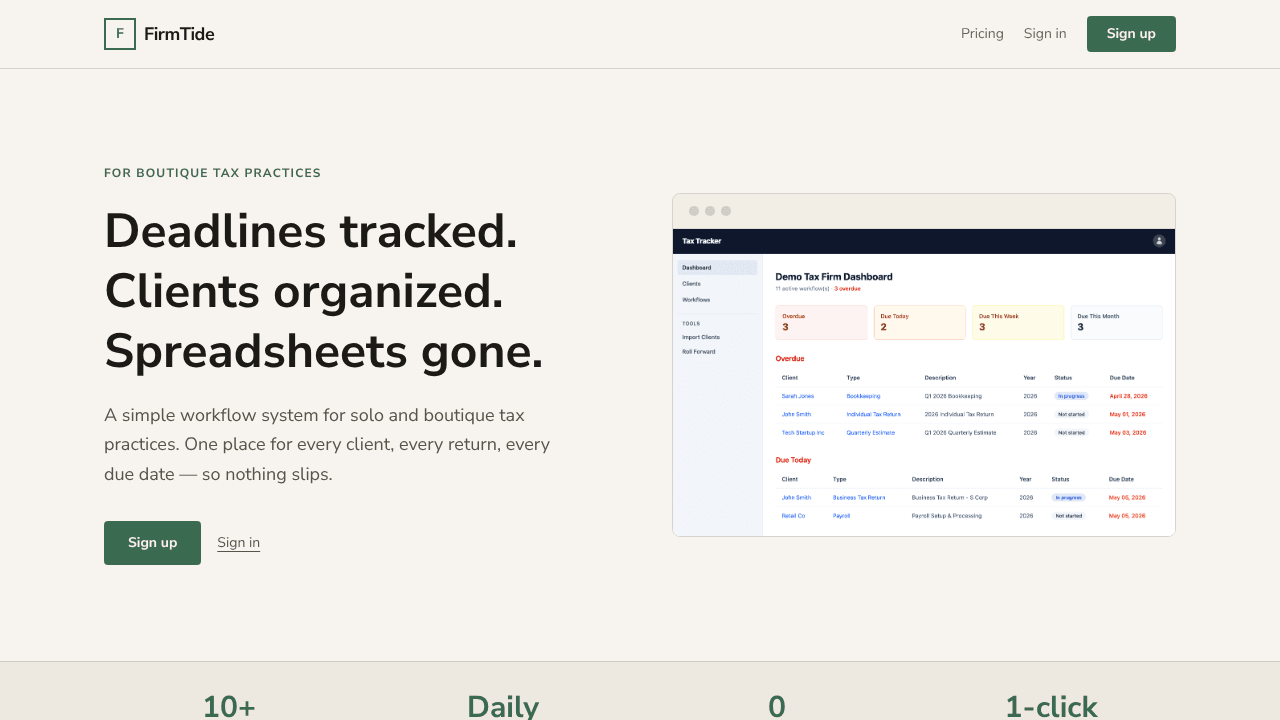Follow the underlined Sign in link
This screenshot has width=1280, height=720.
point(238,543)
